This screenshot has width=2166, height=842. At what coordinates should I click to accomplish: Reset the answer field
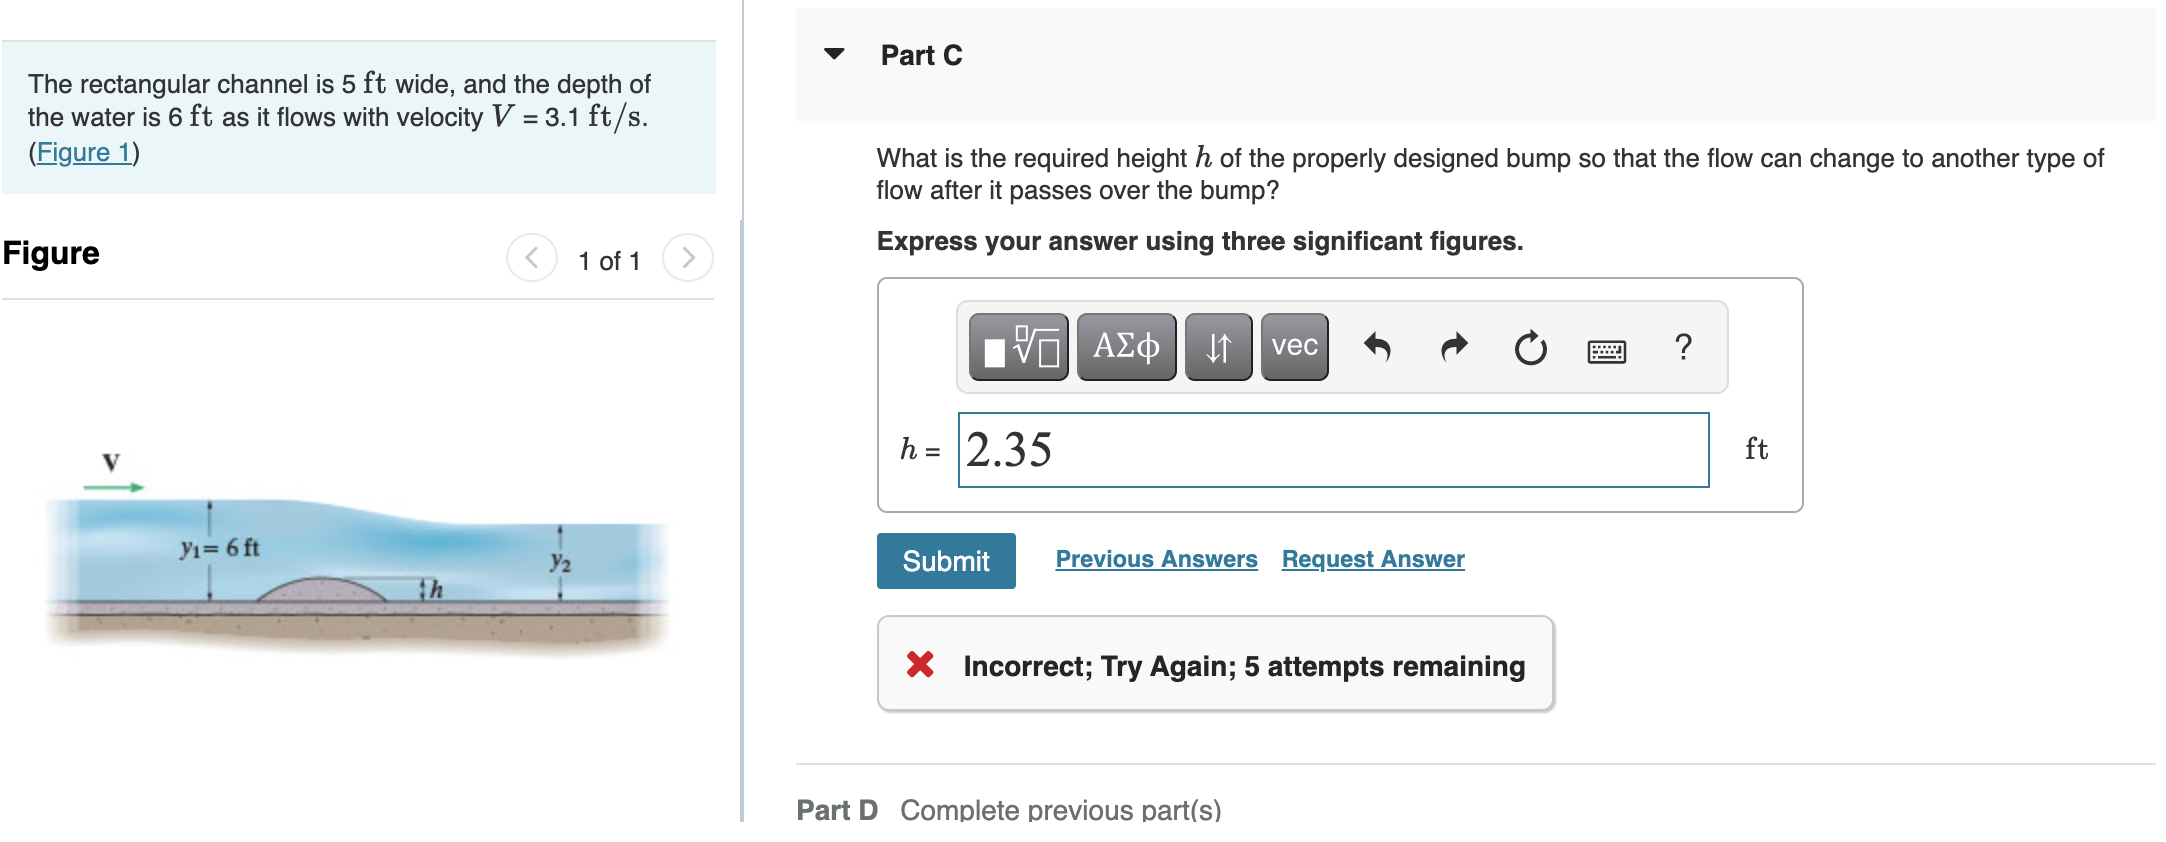coord(1530,348)
